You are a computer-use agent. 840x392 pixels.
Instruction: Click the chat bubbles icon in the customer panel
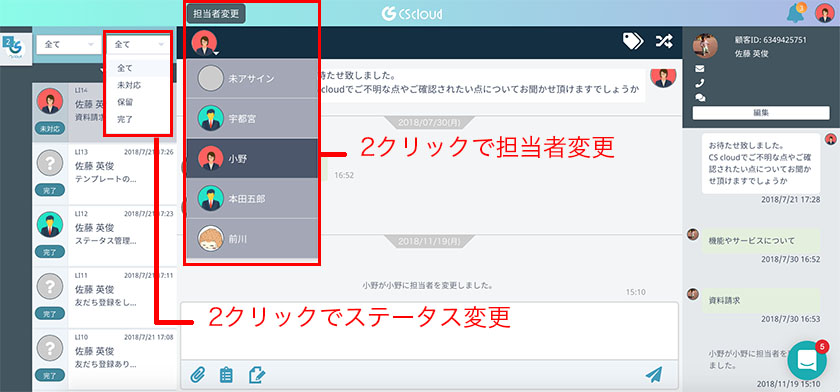click(x=700, y=98)
